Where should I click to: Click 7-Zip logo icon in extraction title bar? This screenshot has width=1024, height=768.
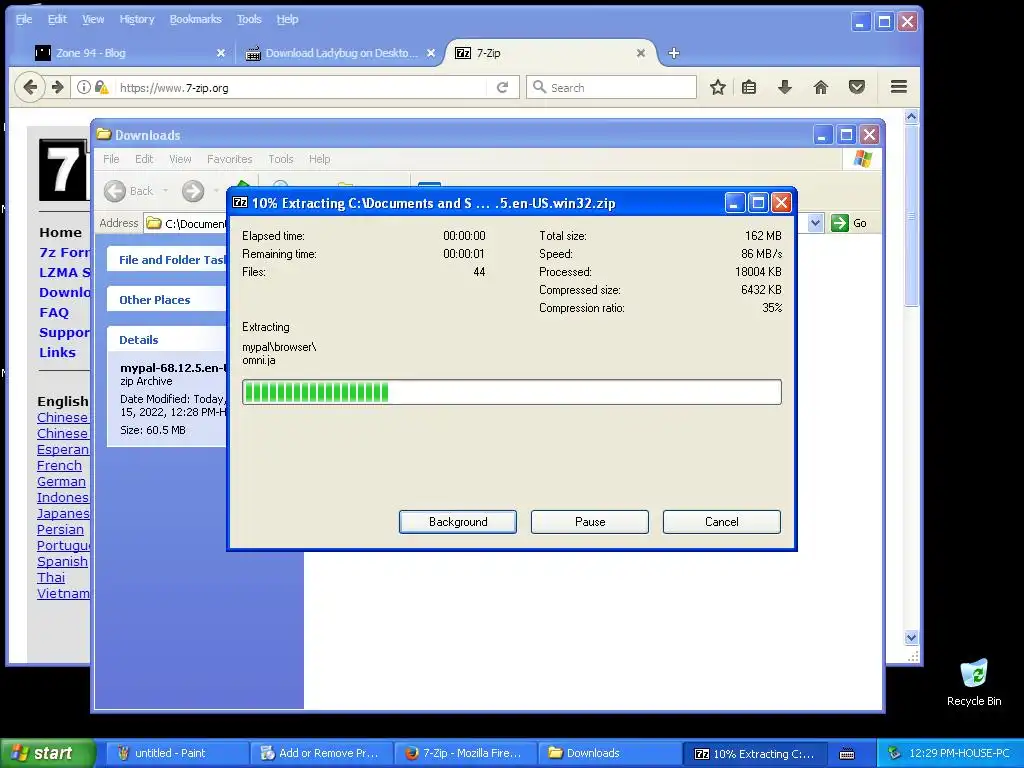(240, 202)
